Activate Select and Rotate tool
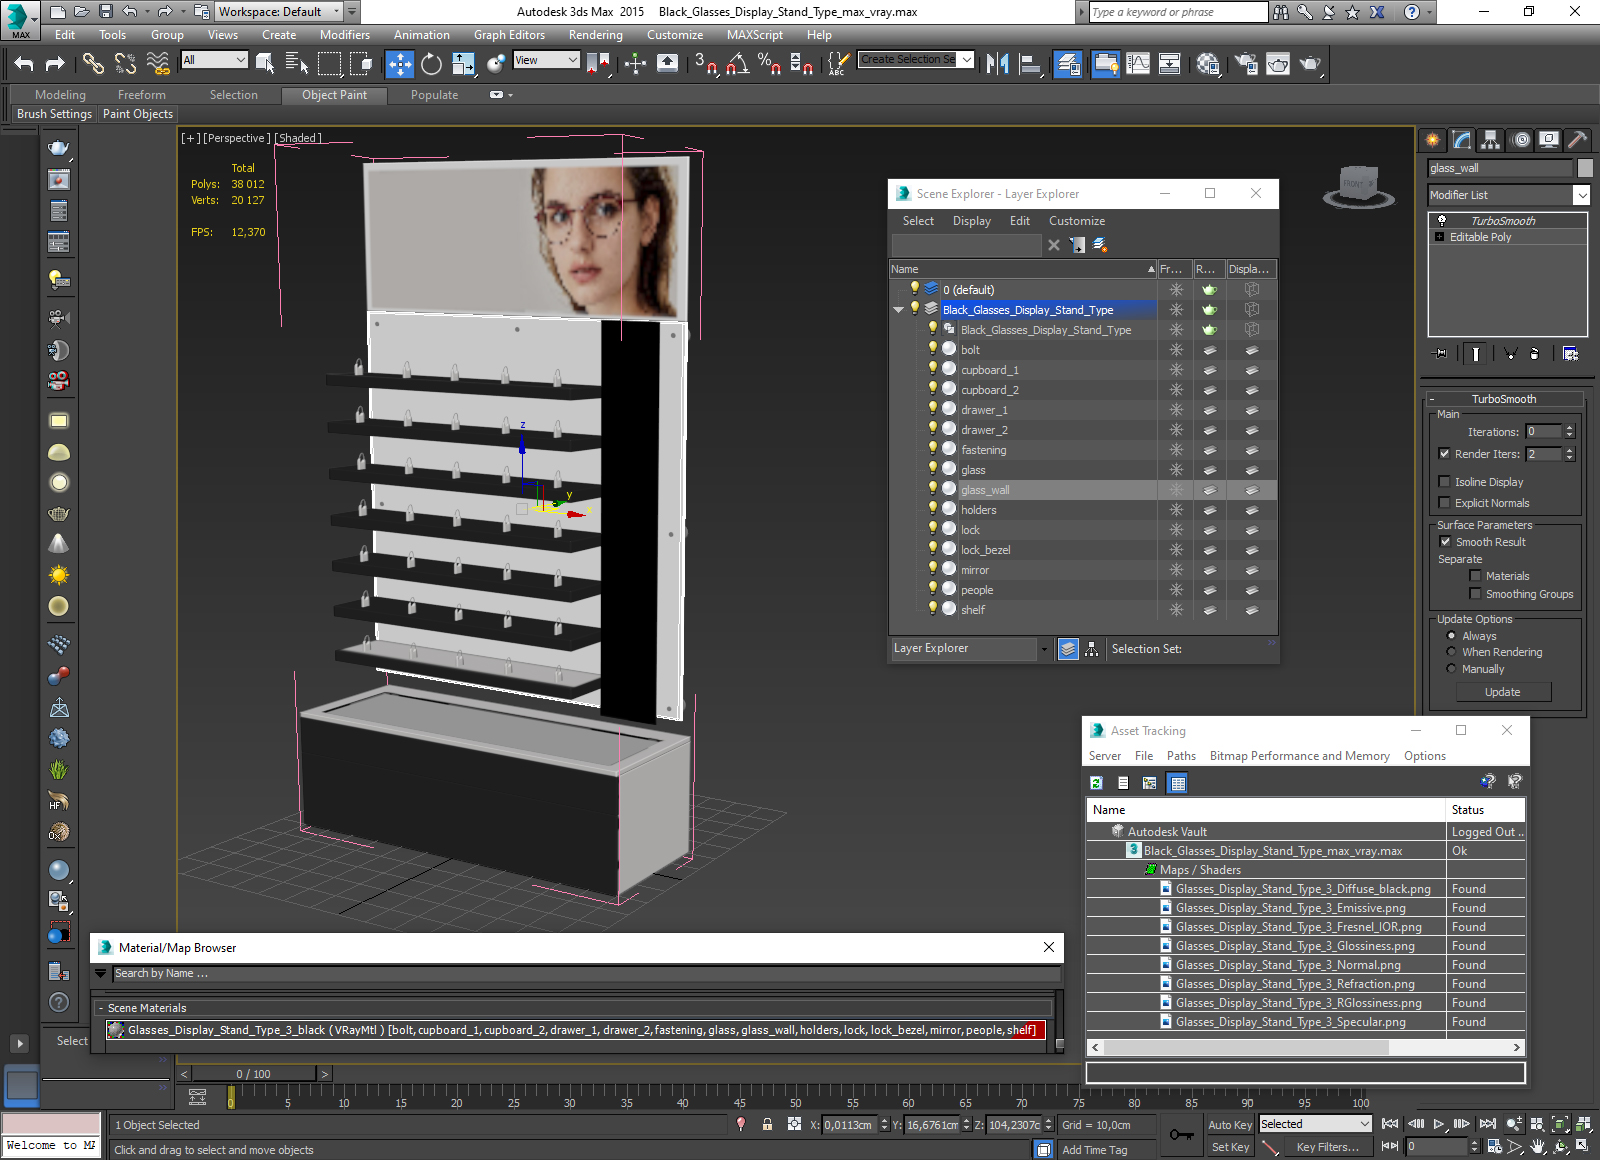Screen dimensions: 1600x1160 431,64
